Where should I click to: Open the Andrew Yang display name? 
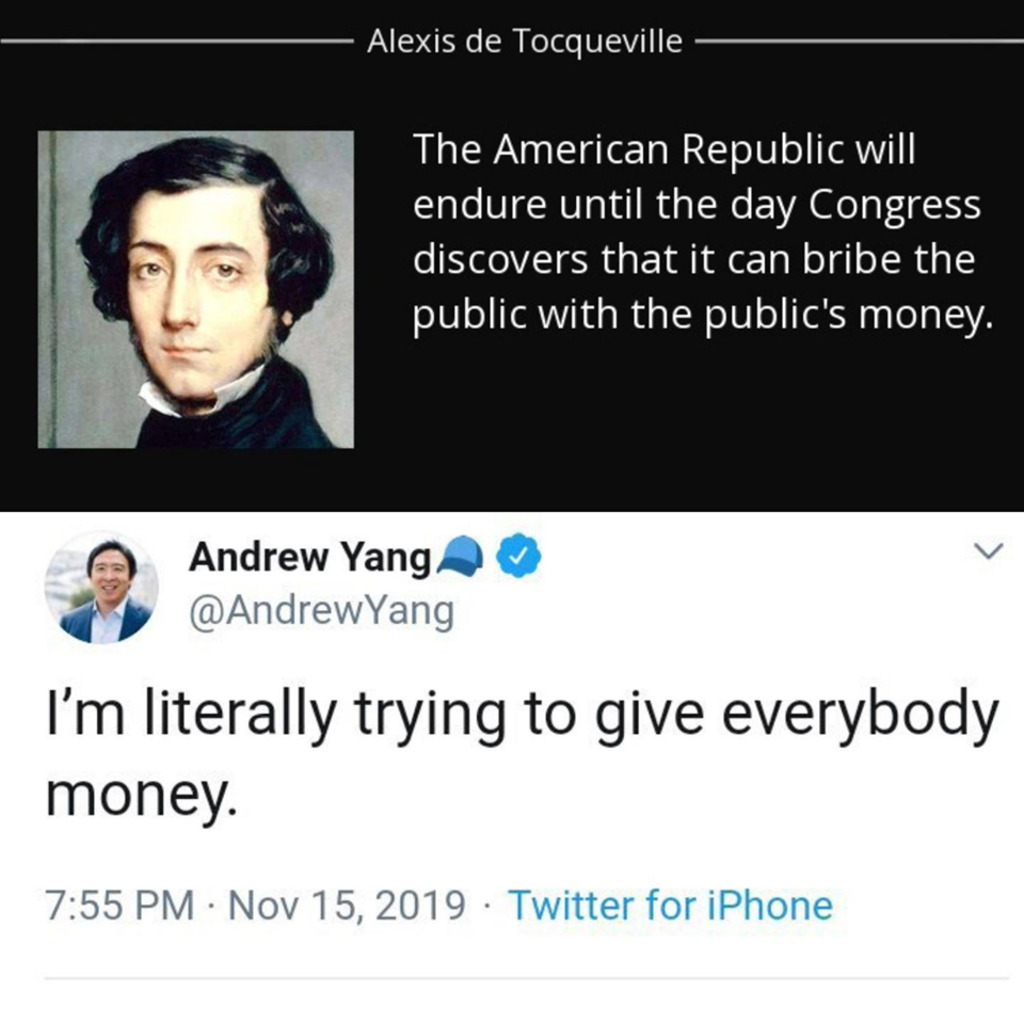point(310,557)
